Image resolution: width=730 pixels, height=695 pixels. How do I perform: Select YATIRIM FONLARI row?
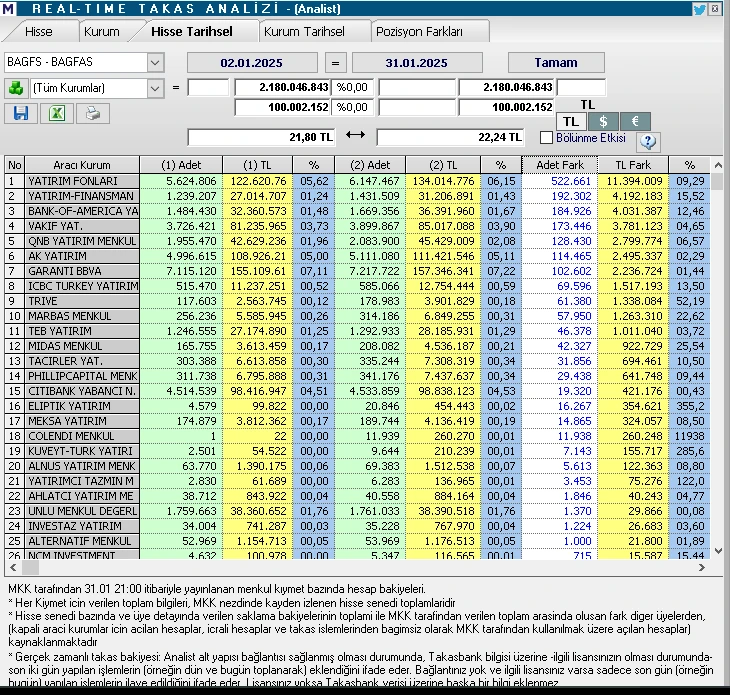point(357,181)
